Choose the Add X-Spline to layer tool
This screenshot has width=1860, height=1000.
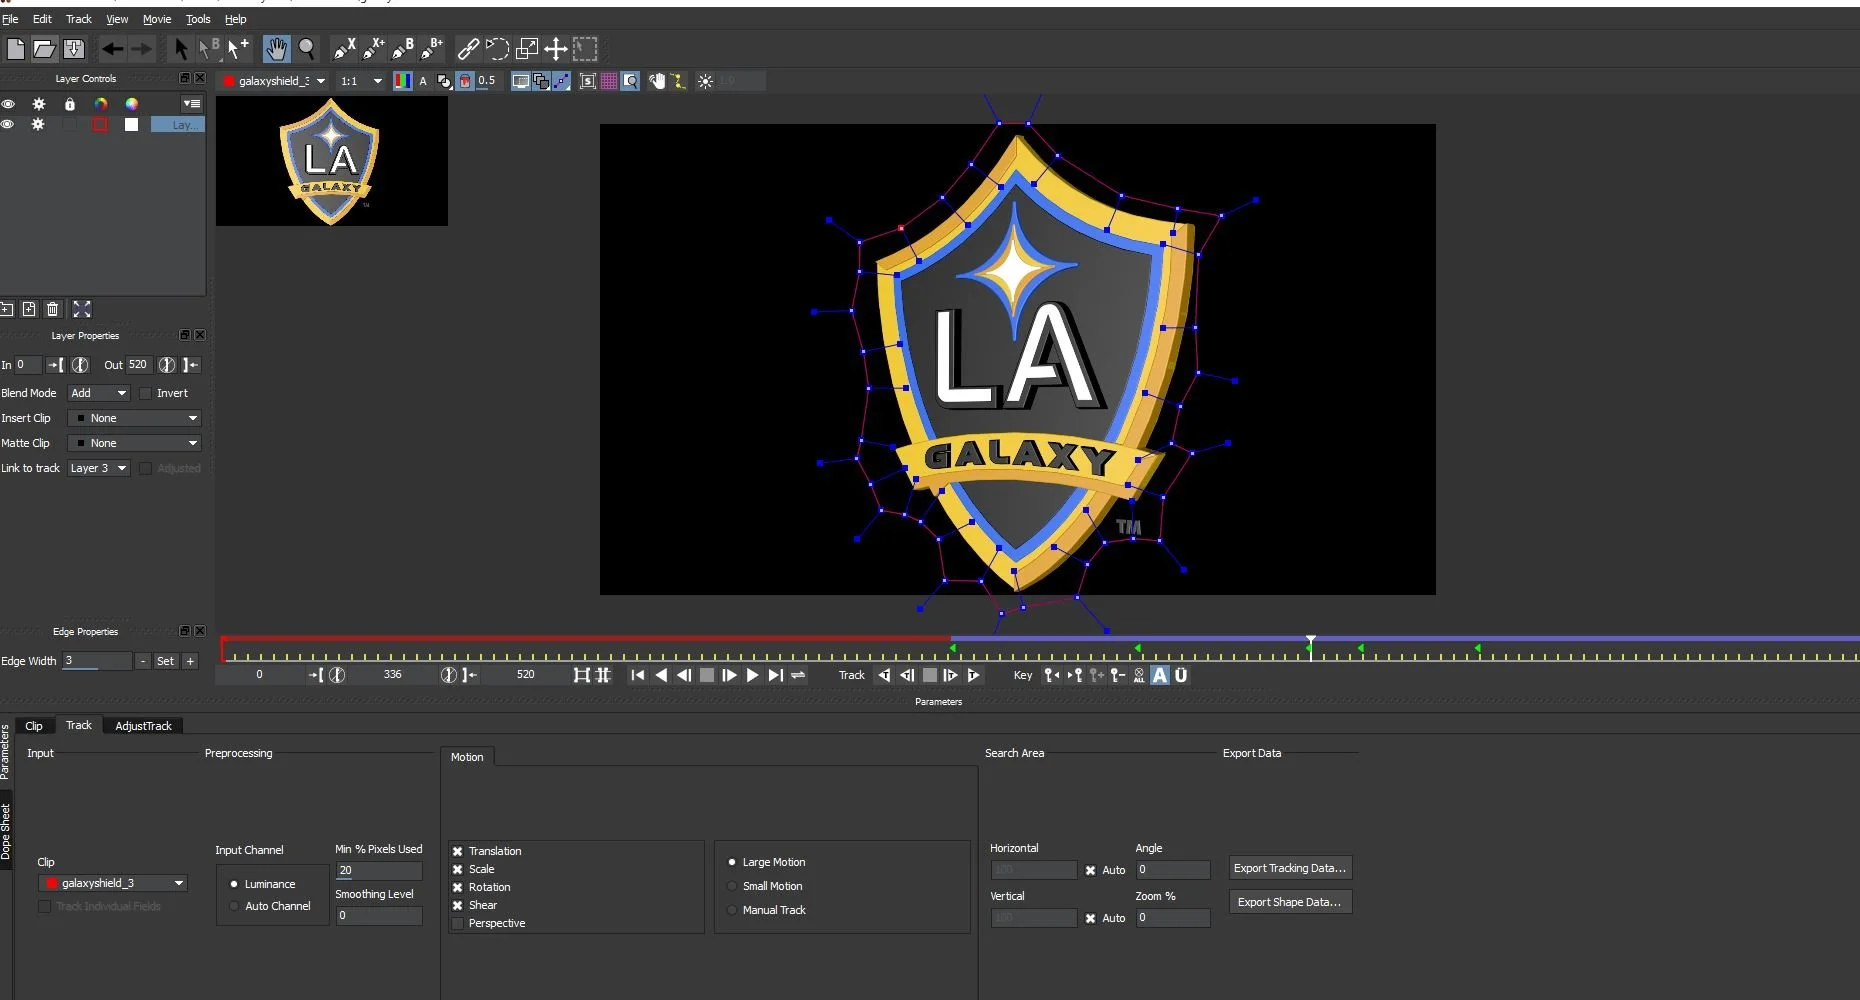pos(374,48)
